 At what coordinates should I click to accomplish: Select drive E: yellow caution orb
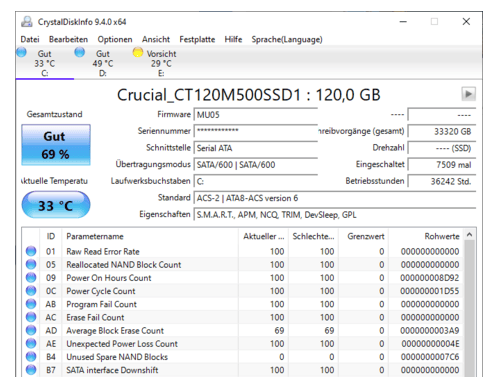(x=138, y=53)
